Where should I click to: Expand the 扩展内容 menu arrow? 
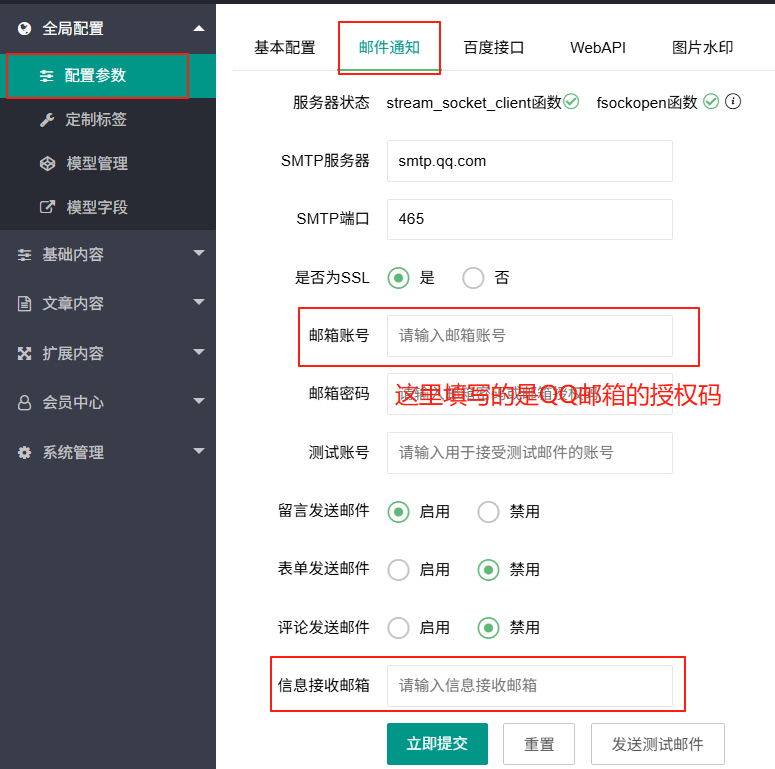coord(199,352)
